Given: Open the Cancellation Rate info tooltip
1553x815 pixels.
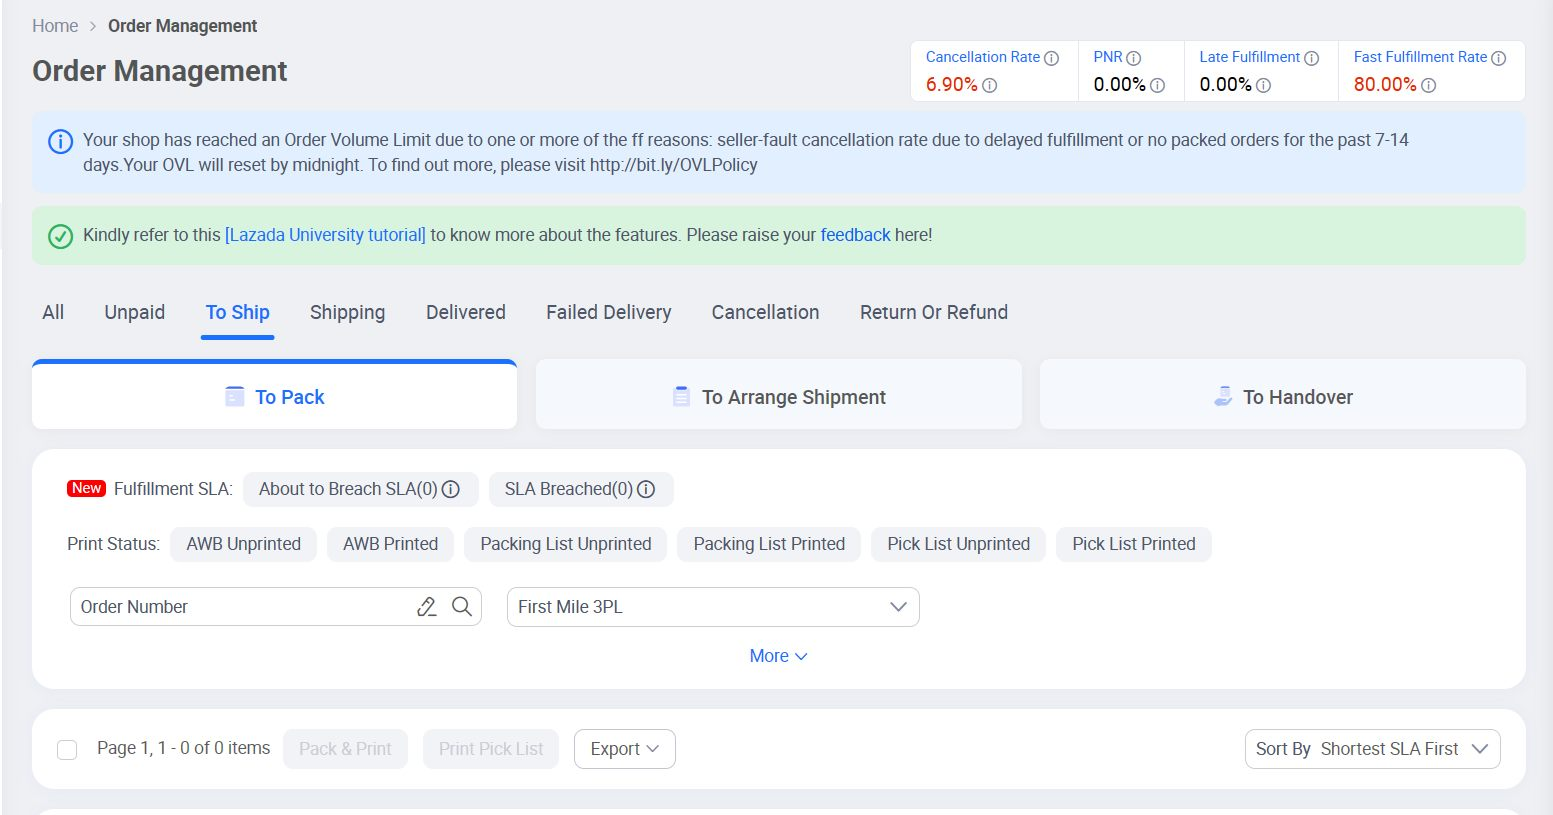Looking at the screenshot, I should pyautogui.click(x=1053, y=57).
